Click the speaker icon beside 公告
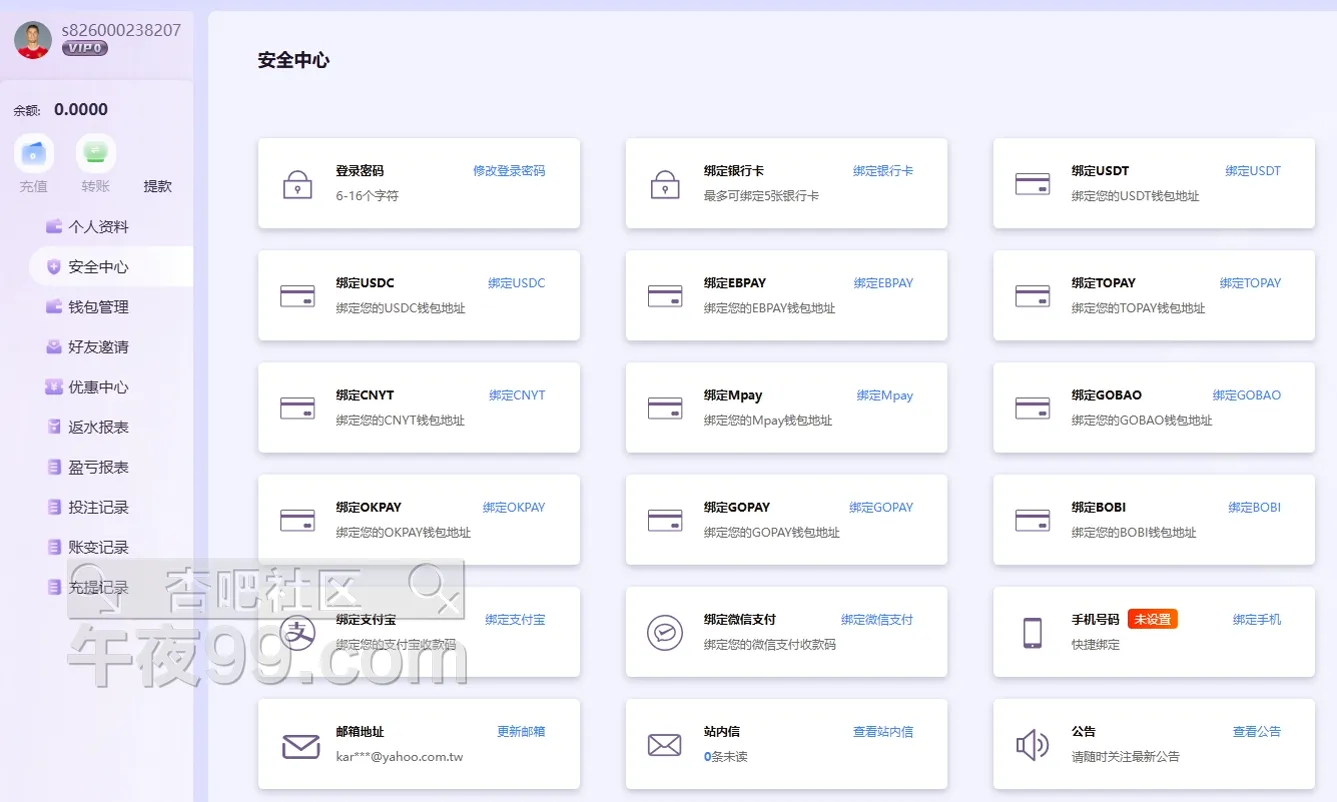 [x=1032, y=745]
